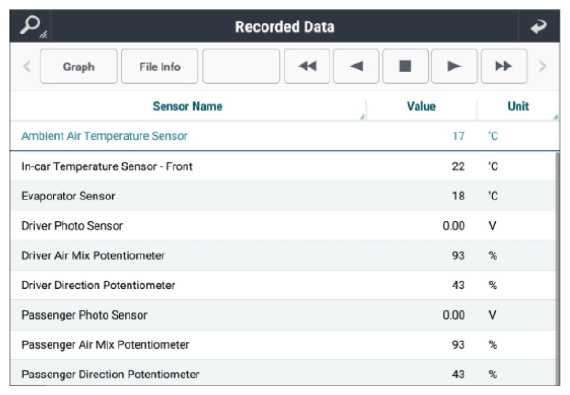Select the Driver Photo Sensor row
The width and height of the screenshot is (570, 395).
tap(283, 226)
